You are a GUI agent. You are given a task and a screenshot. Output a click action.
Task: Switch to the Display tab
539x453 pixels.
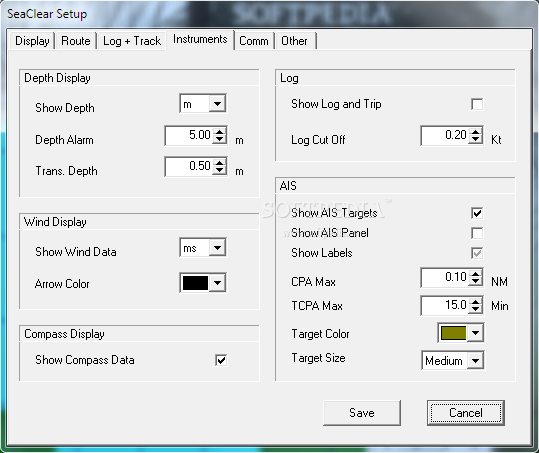tap(32, 41)
